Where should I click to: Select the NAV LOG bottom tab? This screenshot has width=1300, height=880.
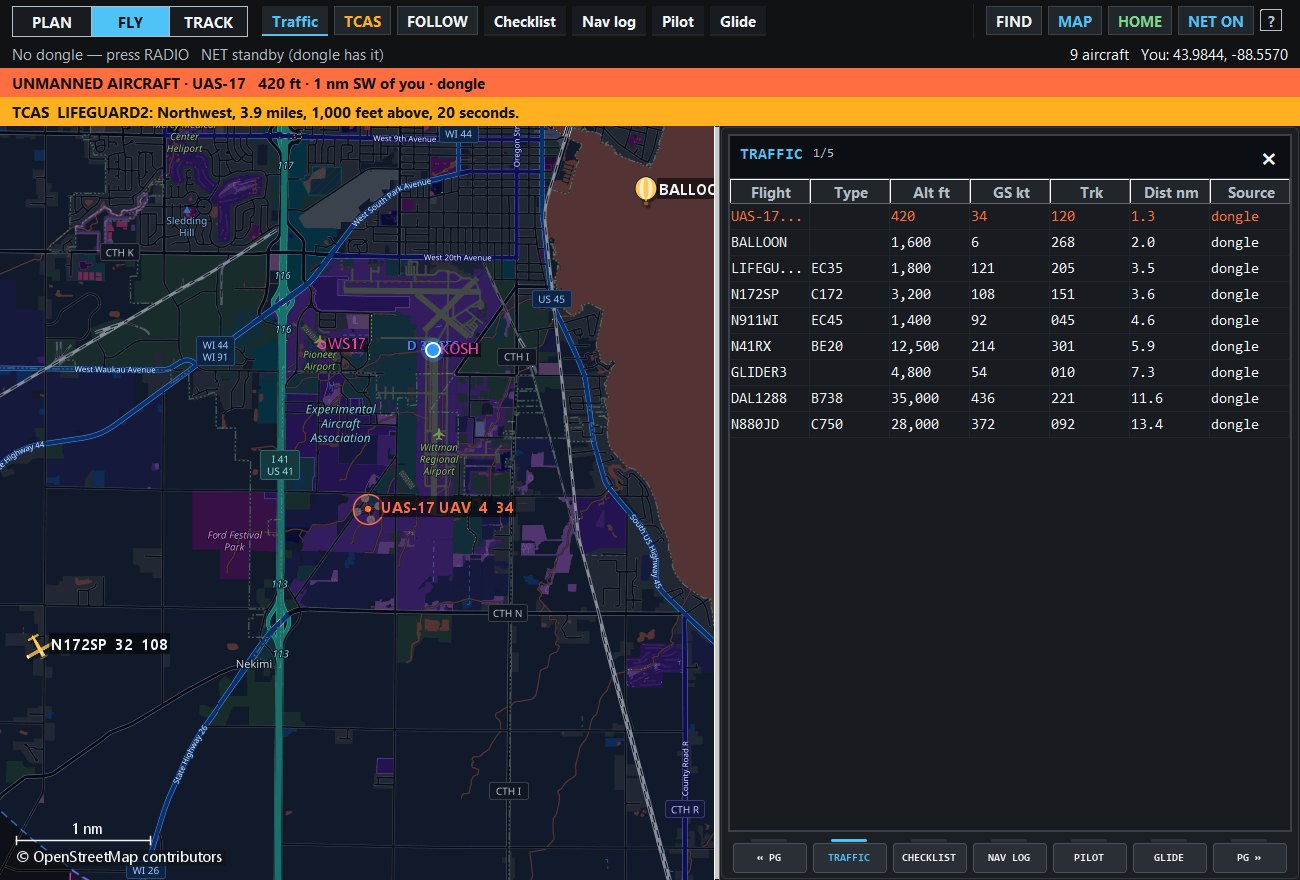point(1009,857)
